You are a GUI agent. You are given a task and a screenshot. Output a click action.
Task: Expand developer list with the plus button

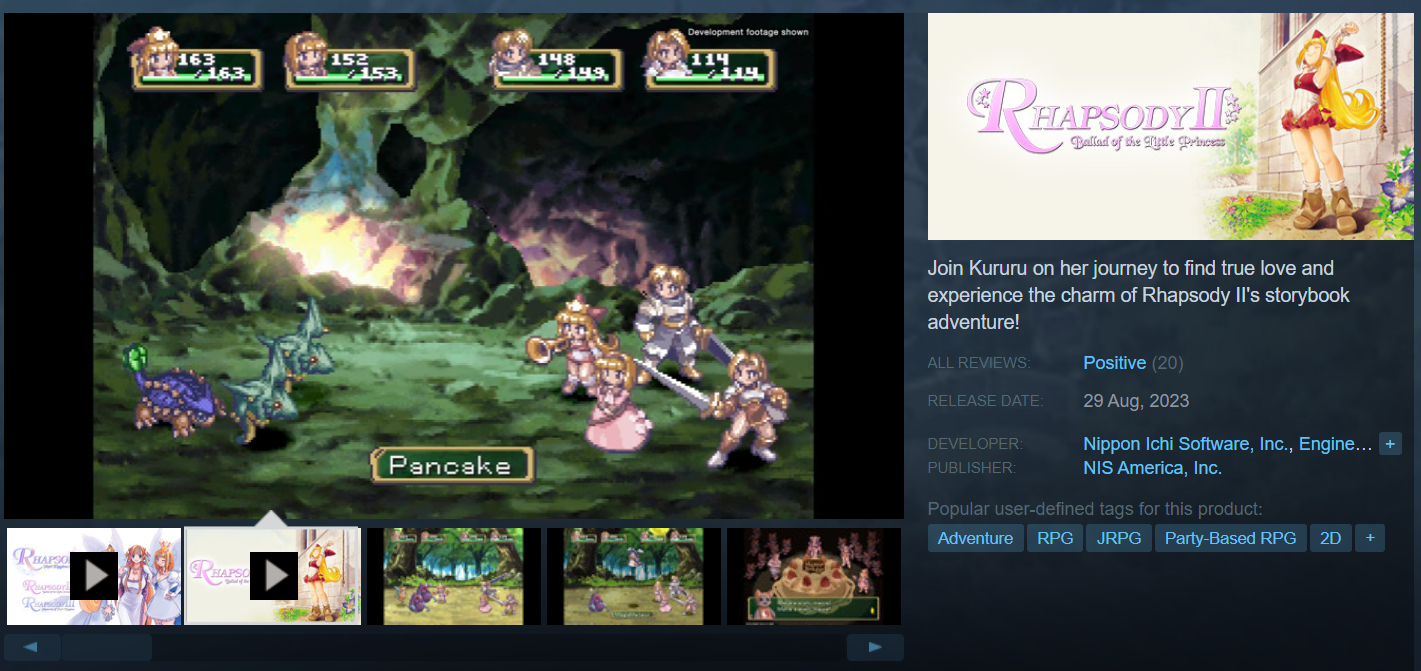1389,444
